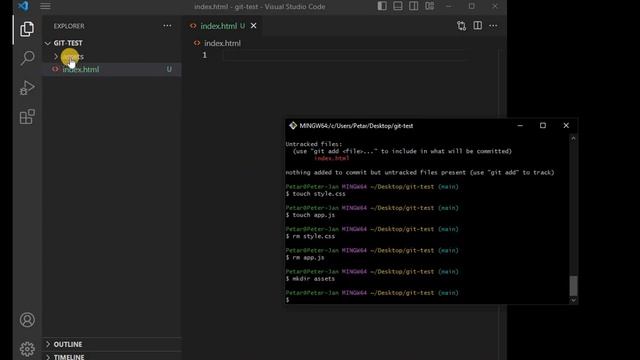640x360 pixels.
Task: Click the terminal scrollbar down arrow
Action: (573, 300)
